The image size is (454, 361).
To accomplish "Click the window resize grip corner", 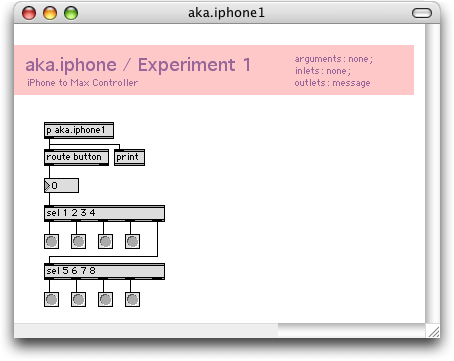I will [433, 331].
